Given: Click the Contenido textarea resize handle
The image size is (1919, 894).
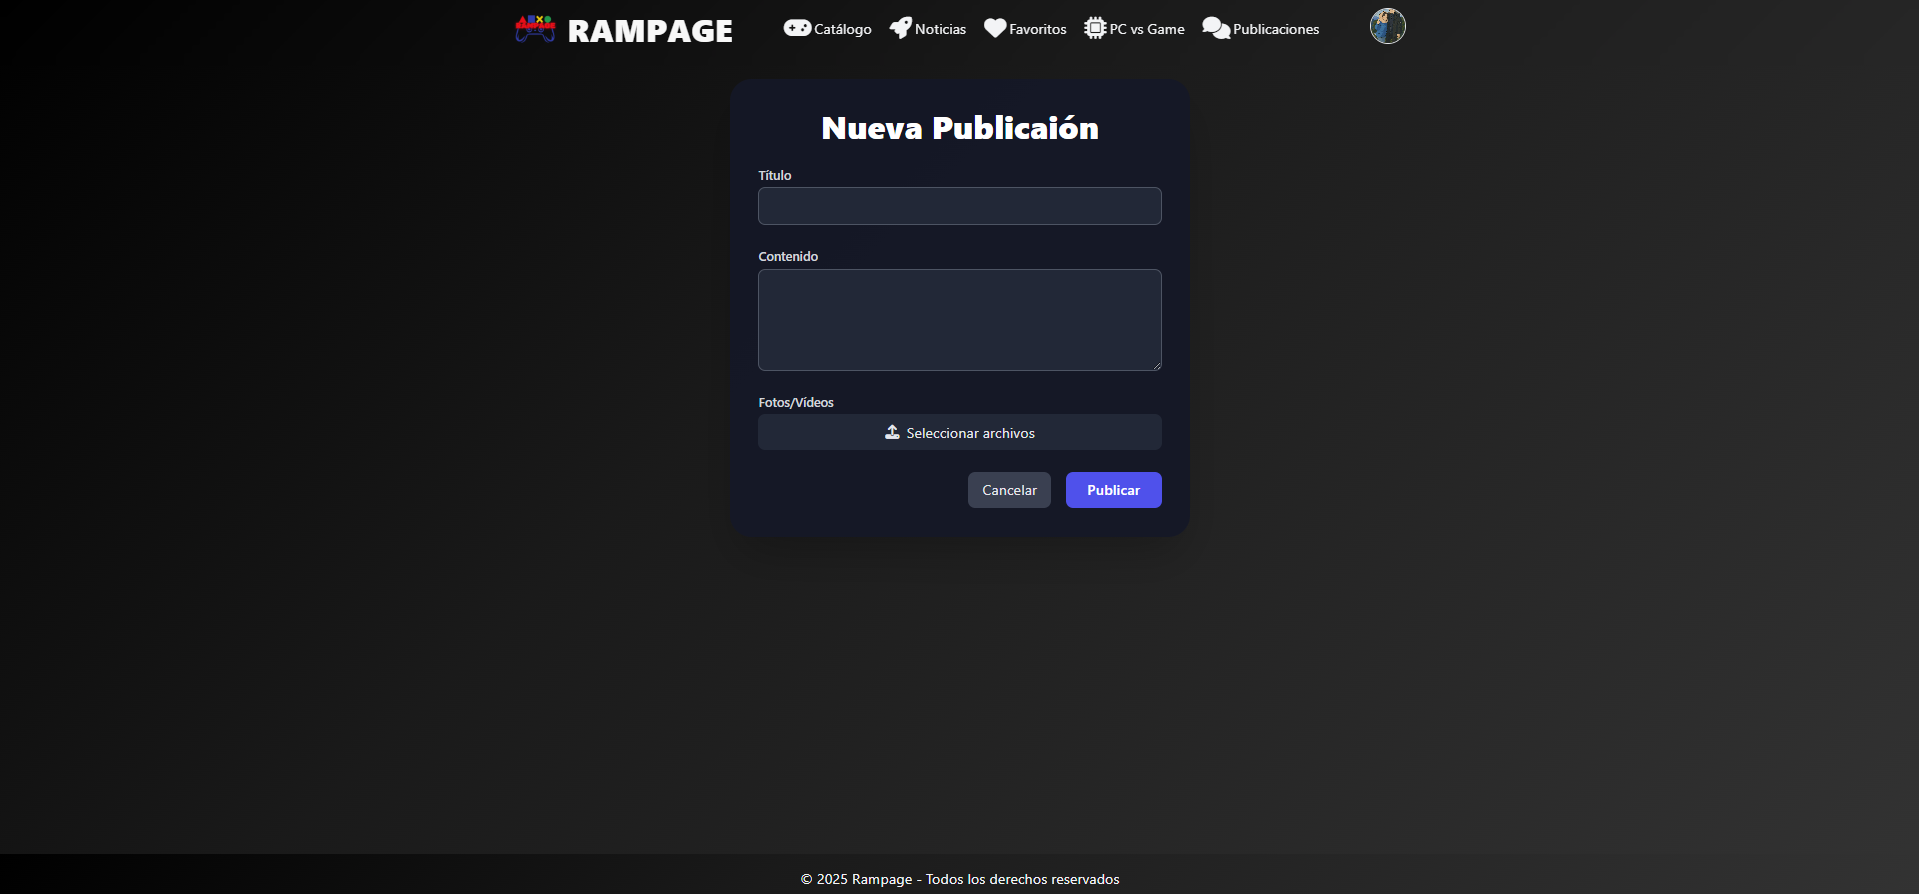Looking at the screenshot, I should [1156, 365].
